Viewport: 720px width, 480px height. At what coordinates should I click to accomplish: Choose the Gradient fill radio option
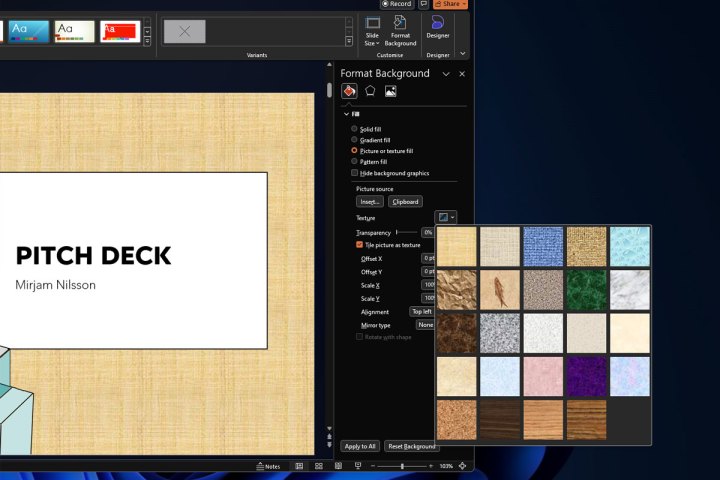click(x=354, y=140)
